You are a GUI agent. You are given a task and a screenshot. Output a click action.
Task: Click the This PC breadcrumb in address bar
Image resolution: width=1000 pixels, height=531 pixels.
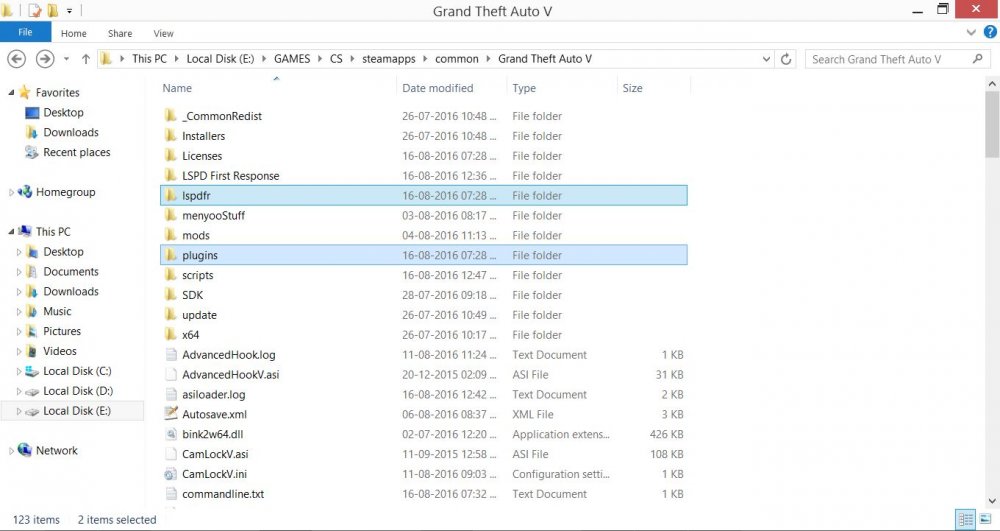pos(149,59)
